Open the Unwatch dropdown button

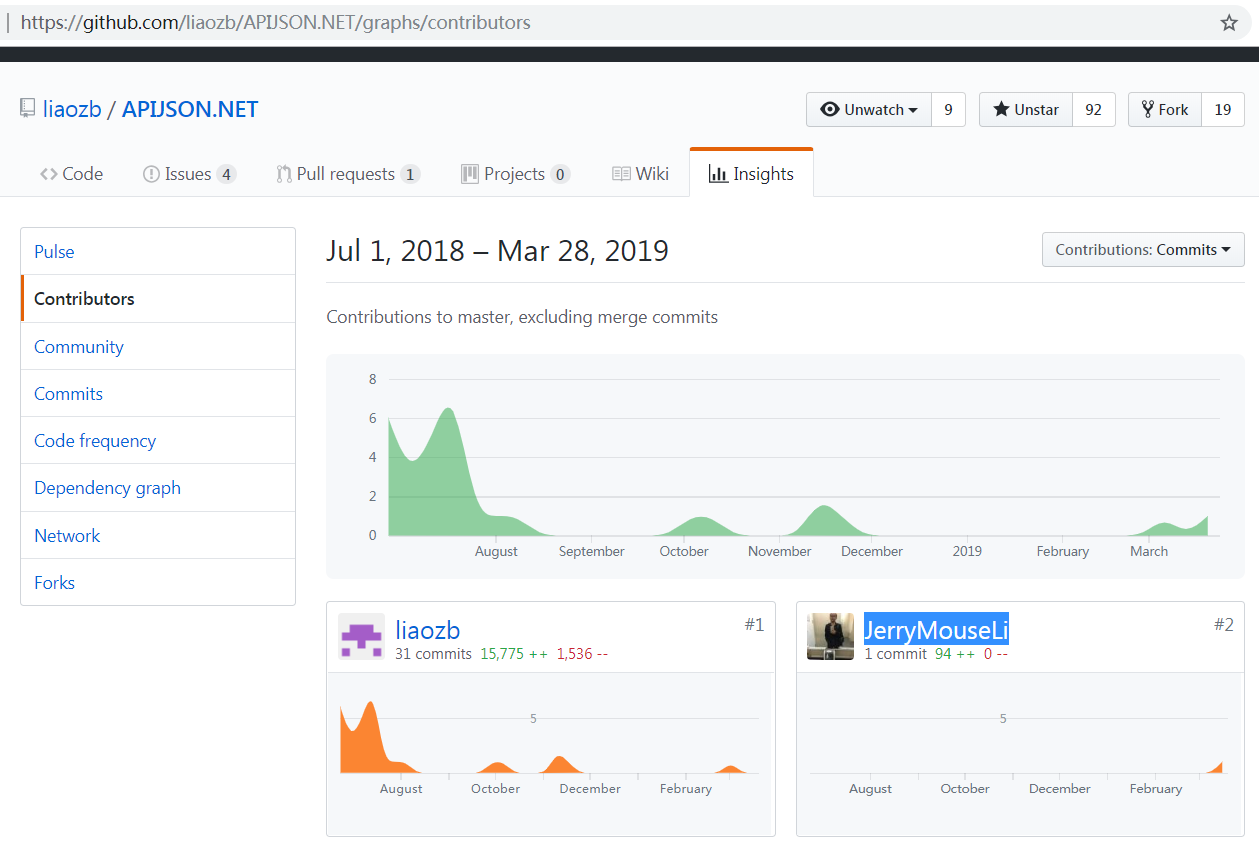pyautogui.click(x=869, y=110)
